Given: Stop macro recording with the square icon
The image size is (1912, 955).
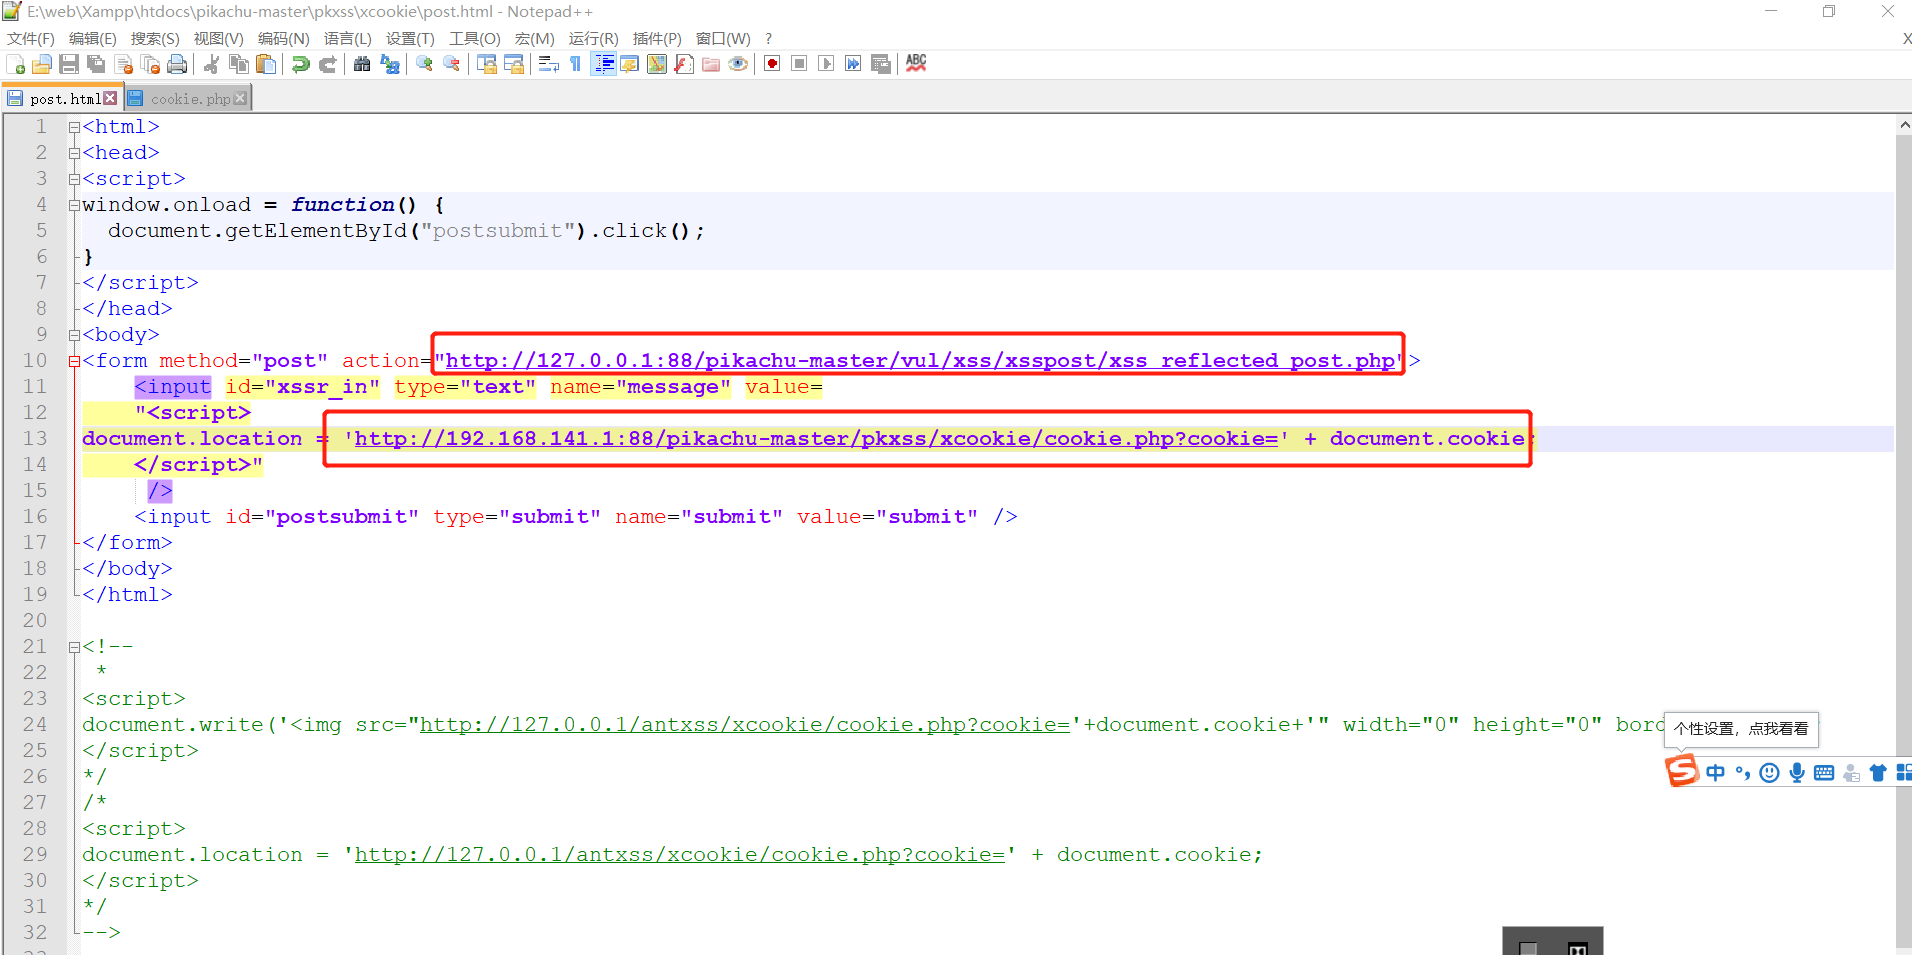Looking at the screenshot, I should tap(799, 64).
